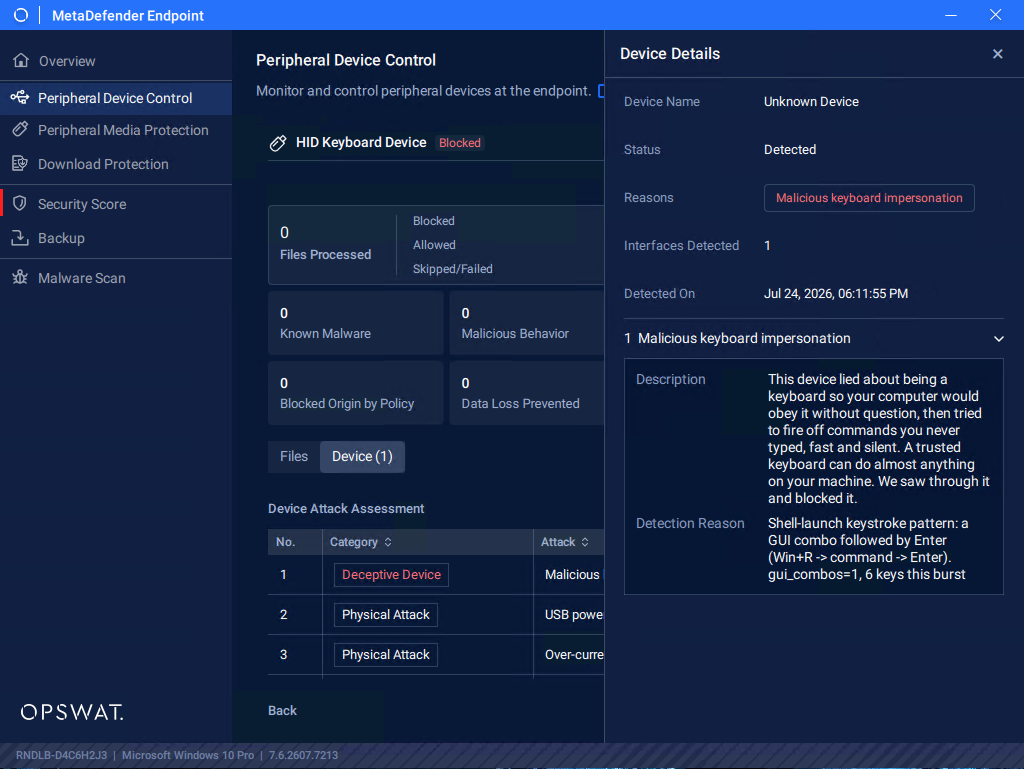Open the Malware Scan bug icon

pyautogui.click(x=20, y=277)
